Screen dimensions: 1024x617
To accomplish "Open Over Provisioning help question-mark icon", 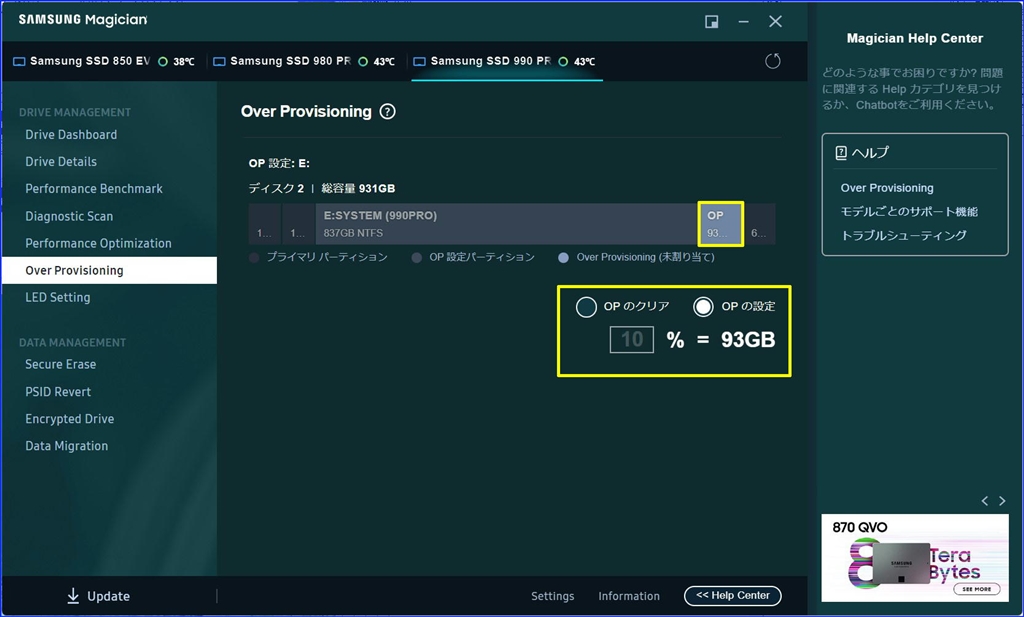I will click(387, 112).
